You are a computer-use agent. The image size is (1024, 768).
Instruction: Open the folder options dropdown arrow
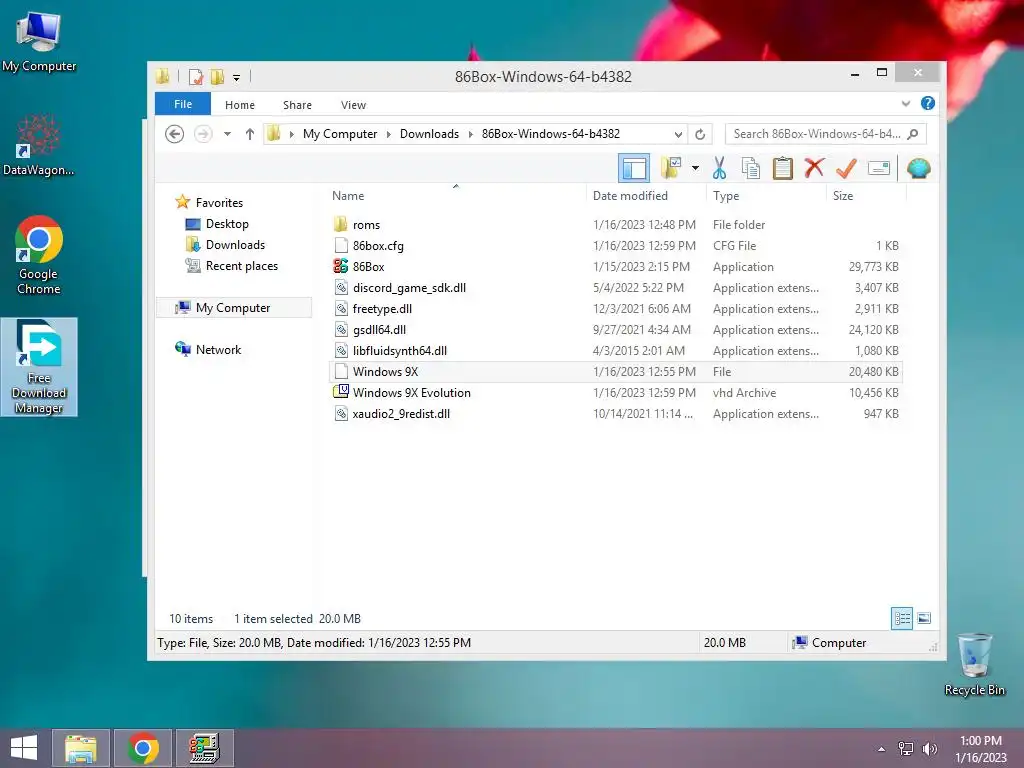tap(696, 168)
